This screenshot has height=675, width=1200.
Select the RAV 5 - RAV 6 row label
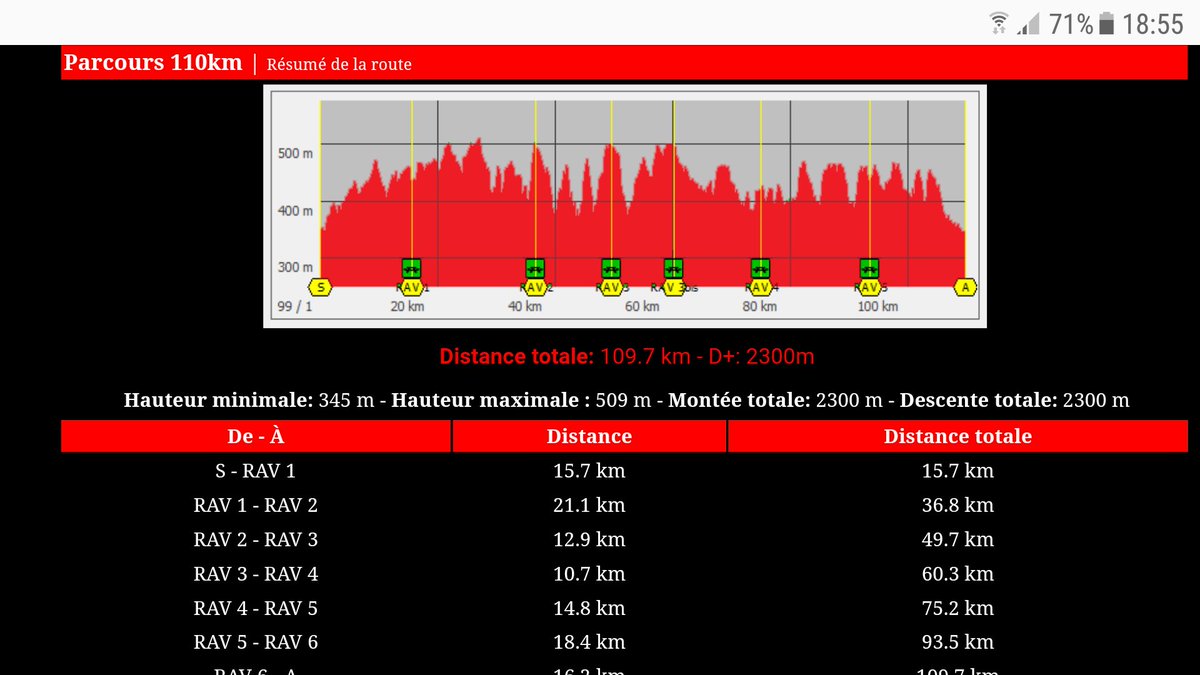click(256, 642)
